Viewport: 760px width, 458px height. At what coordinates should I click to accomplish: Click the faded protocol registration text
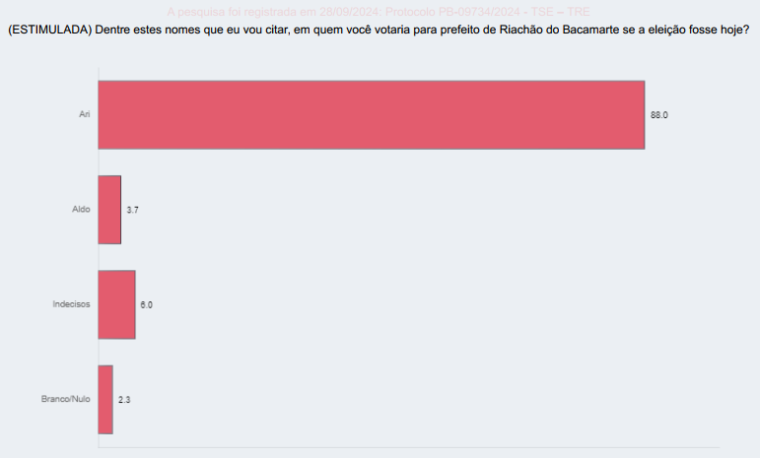click(379, 12)
